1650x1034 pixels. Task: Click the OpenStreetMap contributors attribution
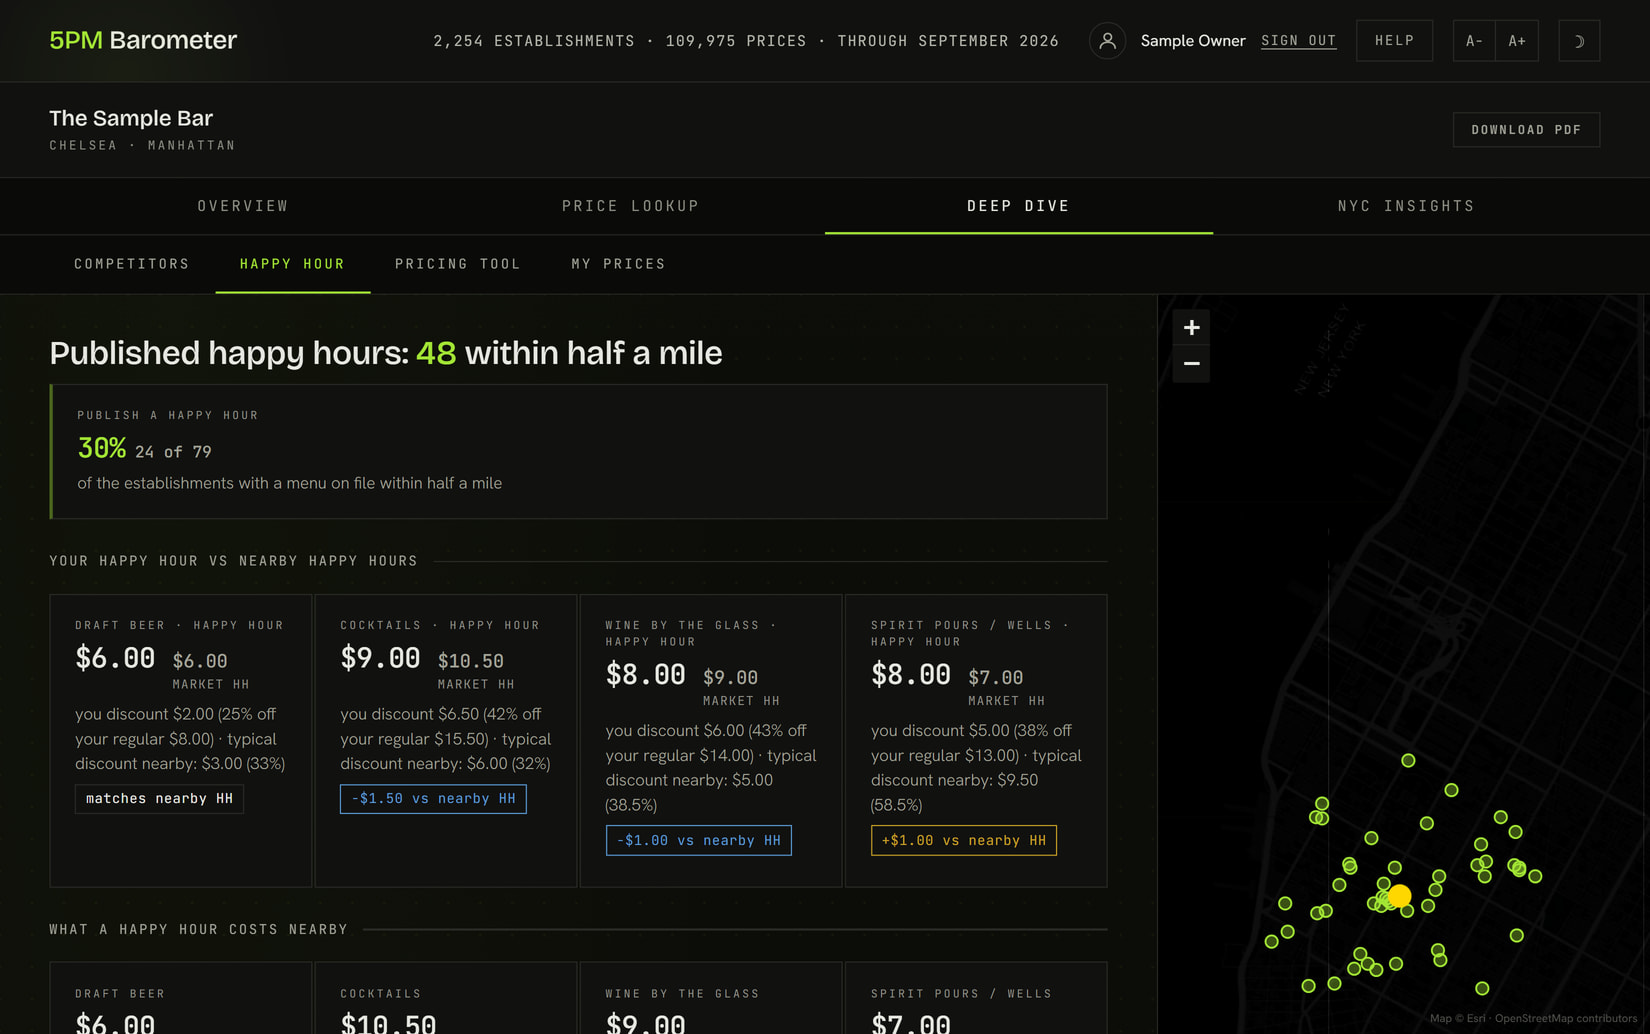[x=1566, y=1019]
